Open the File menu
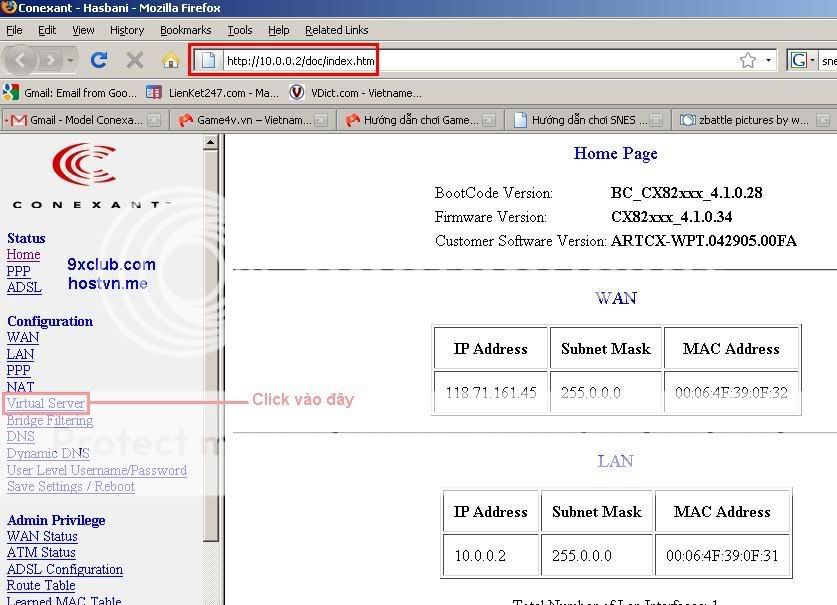 [x=14, y=30]
